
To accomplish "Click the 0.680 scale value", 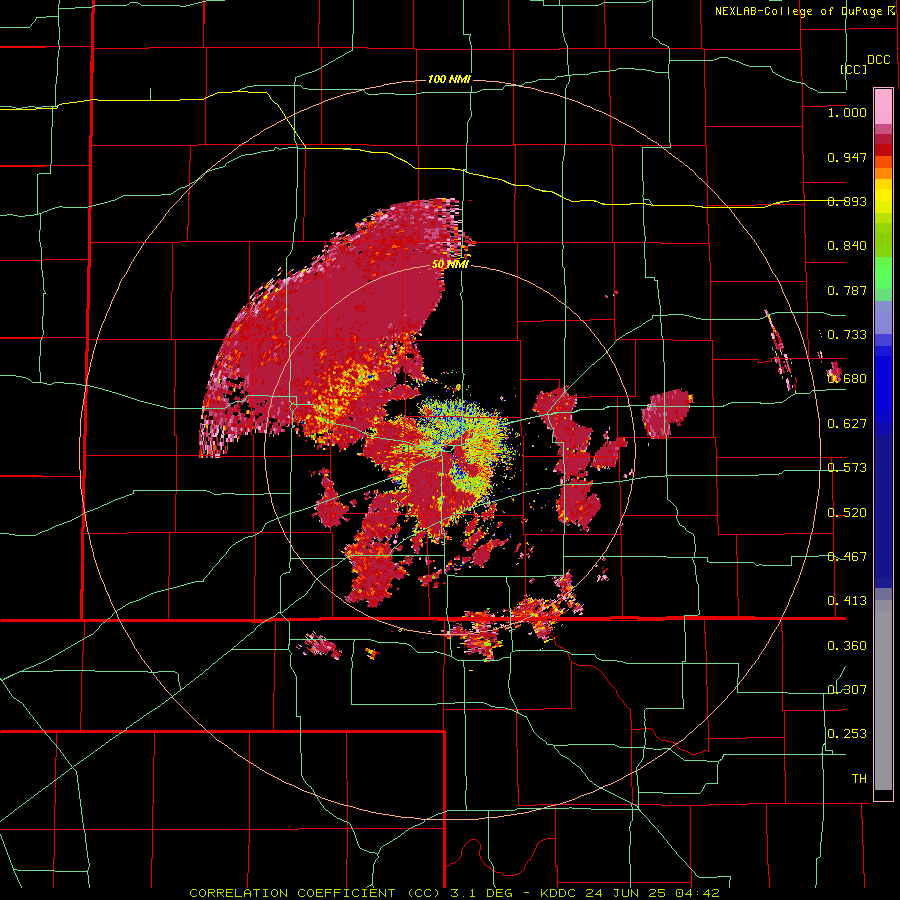I will tap(847, 379).
